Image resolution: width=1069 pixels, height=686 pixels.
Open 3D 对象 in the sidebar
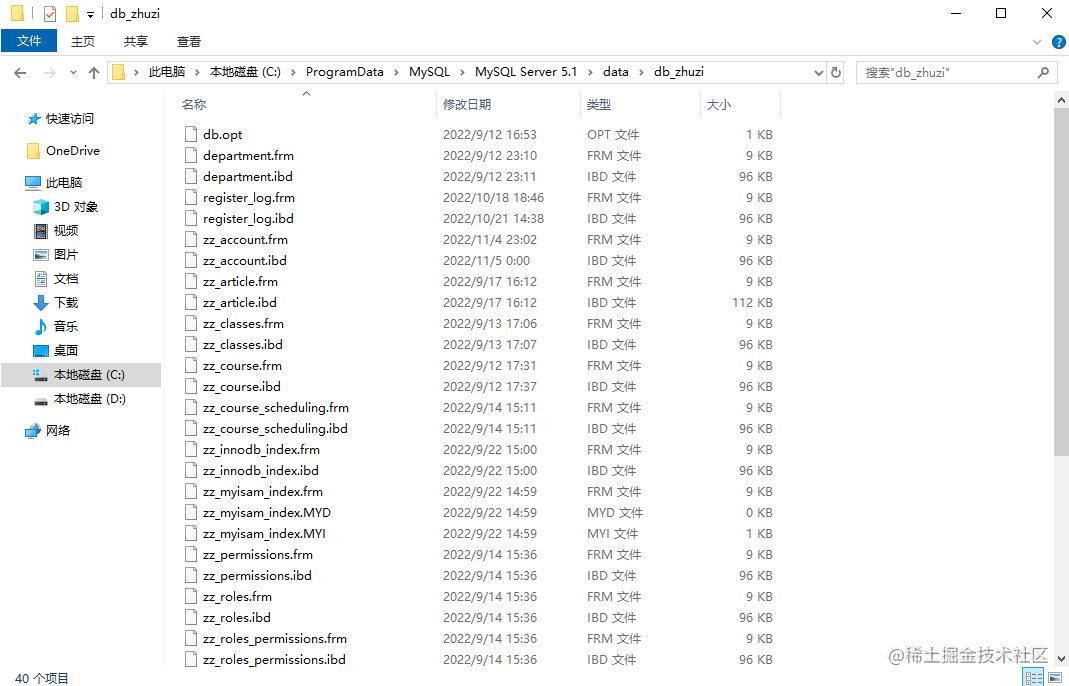[76, 207]
